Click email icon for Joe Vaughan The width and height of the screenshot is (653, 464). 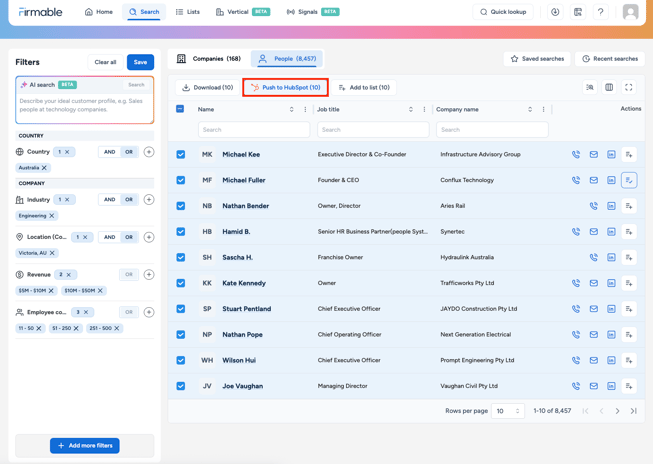[593, 386]
